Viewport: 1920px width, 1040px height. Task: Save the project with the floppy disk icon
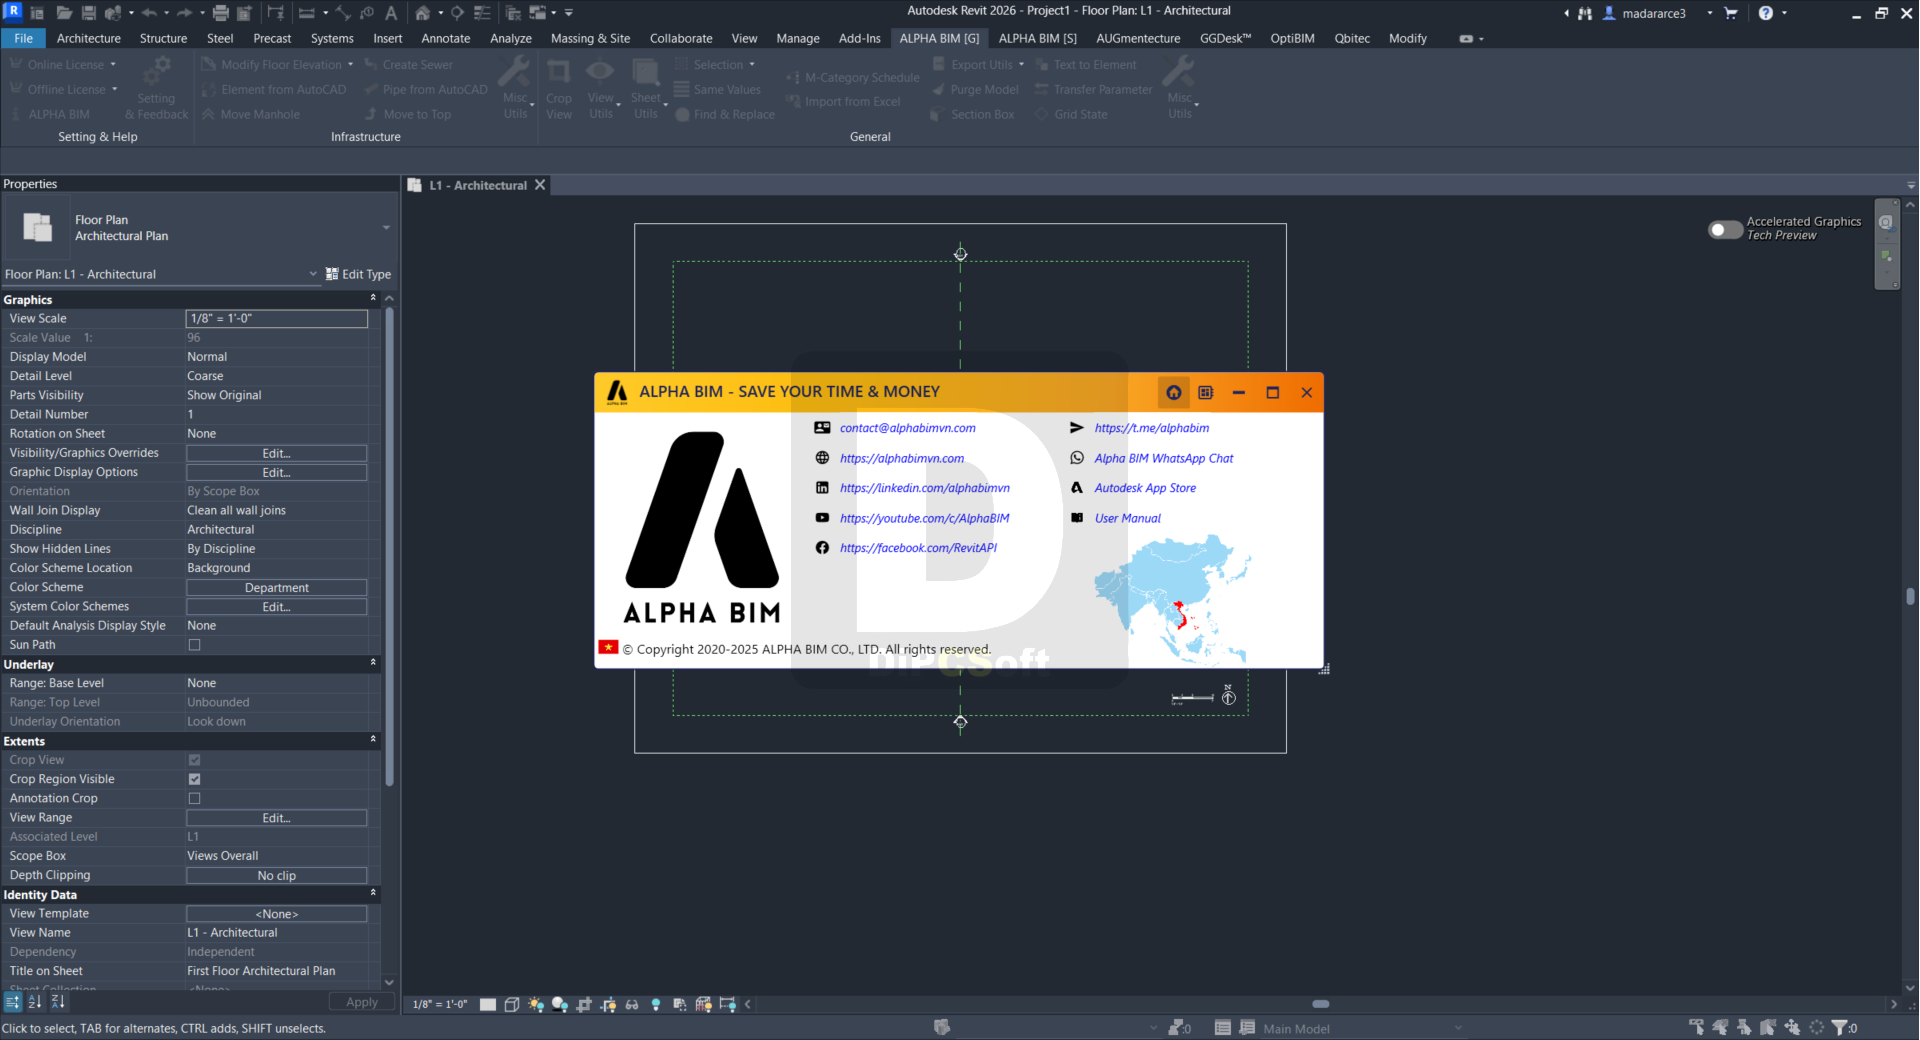[88, 13]
